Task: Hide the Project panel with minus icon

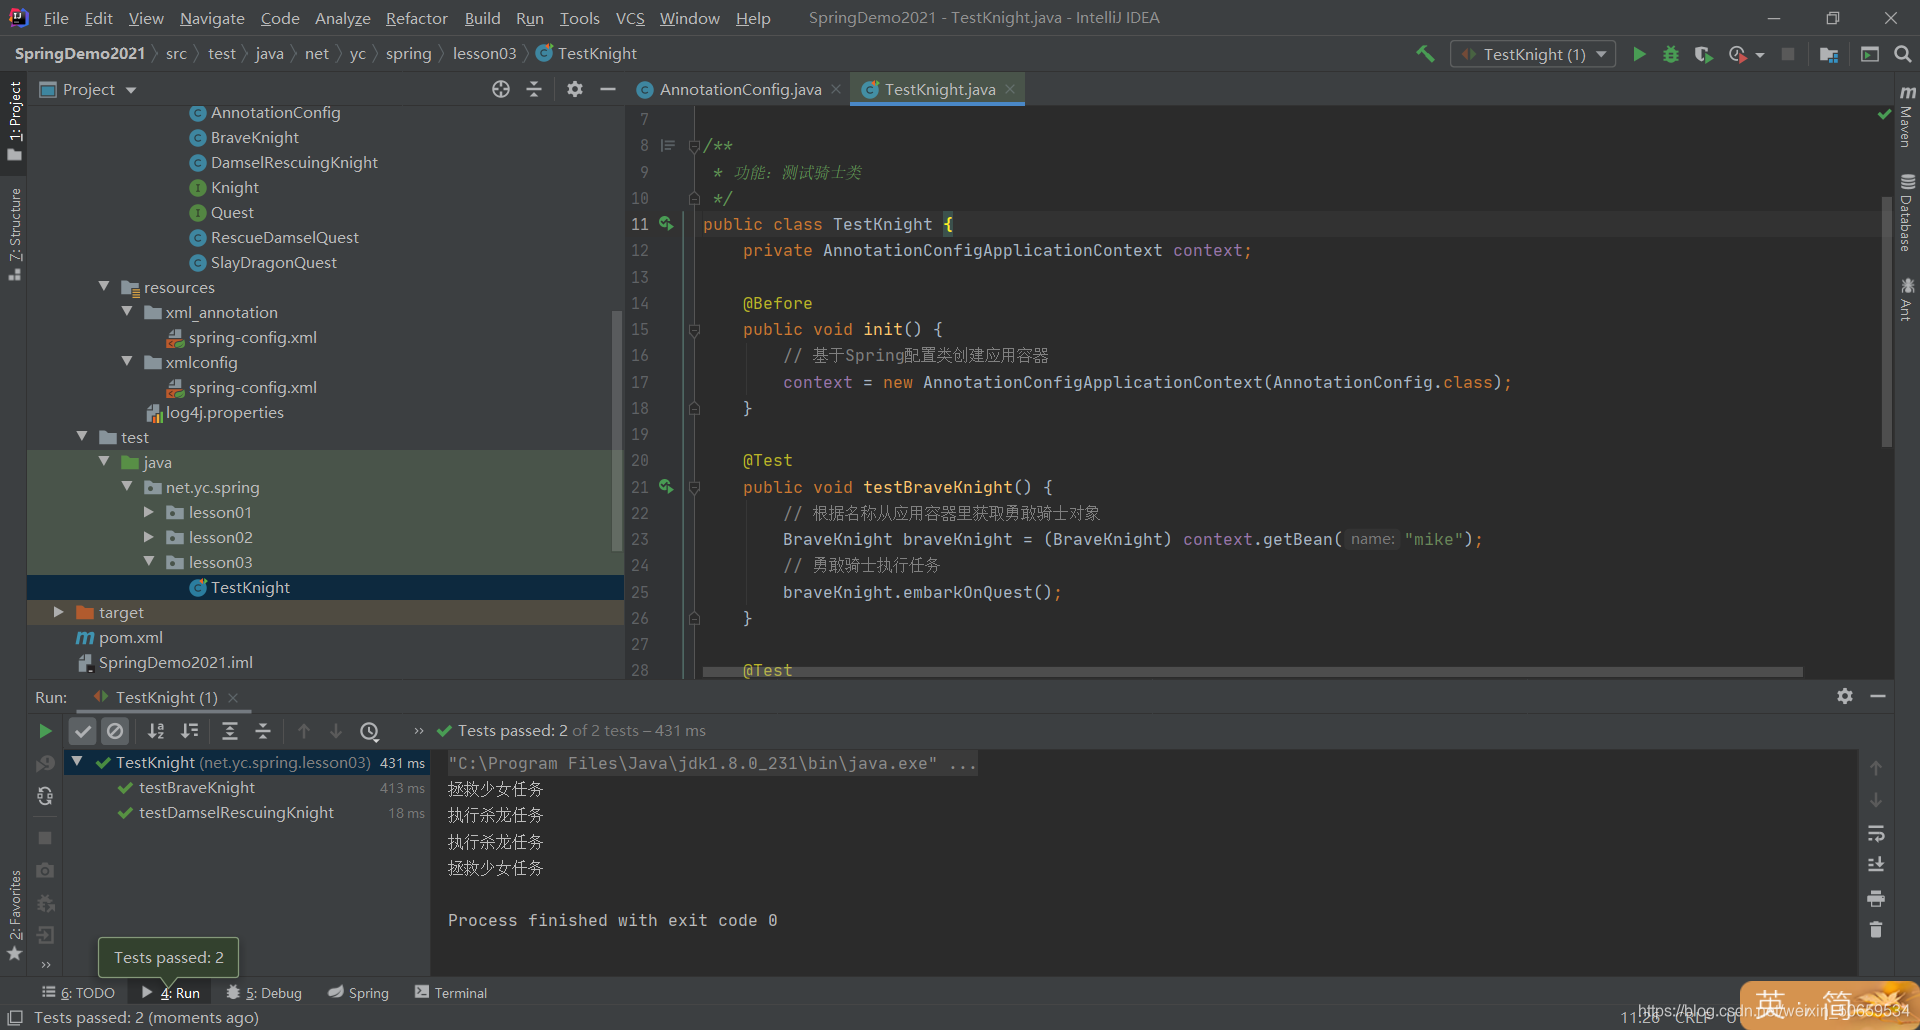Action: 607,89
